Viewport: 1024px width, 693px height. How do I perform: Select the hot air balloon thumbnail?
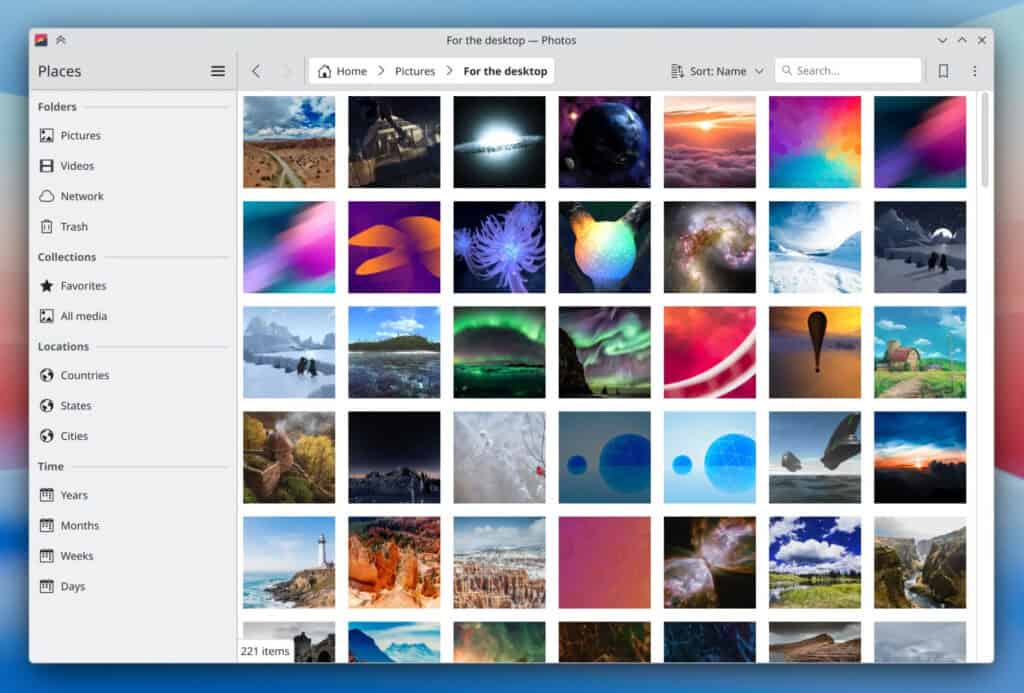coord(815,352)
